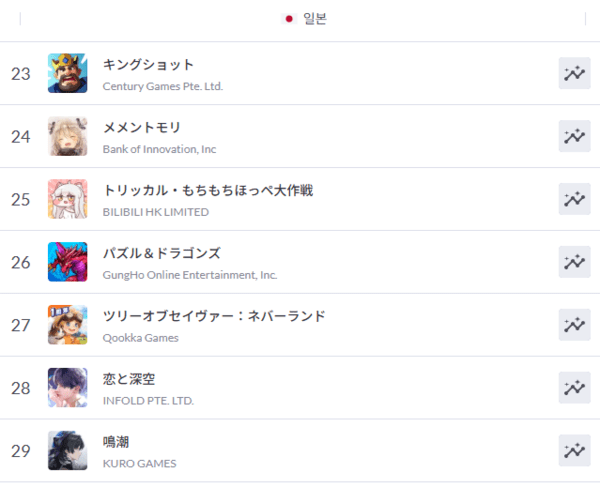600x488 pixels.
Task: Click publisher KURO GAMES
Action: click(x=140, y=464)
